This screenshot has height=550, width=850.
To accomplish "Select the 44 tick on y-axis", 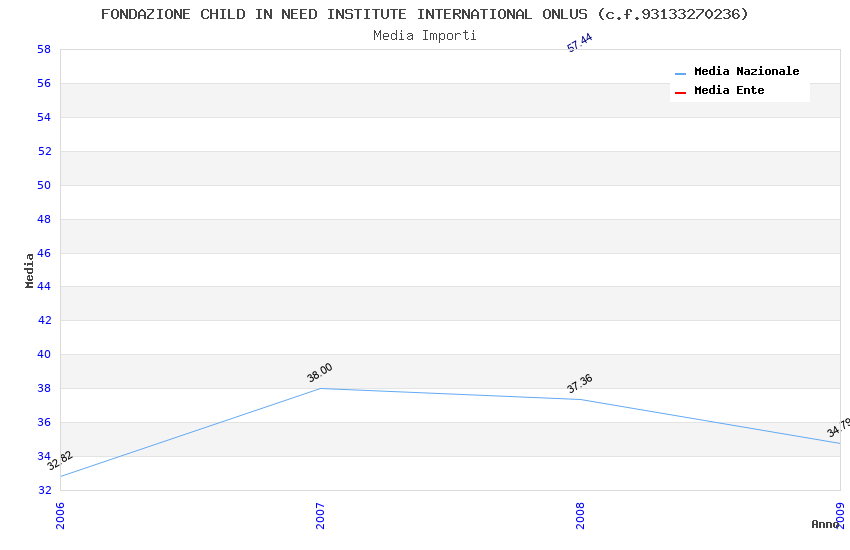I will click(44, 287).
